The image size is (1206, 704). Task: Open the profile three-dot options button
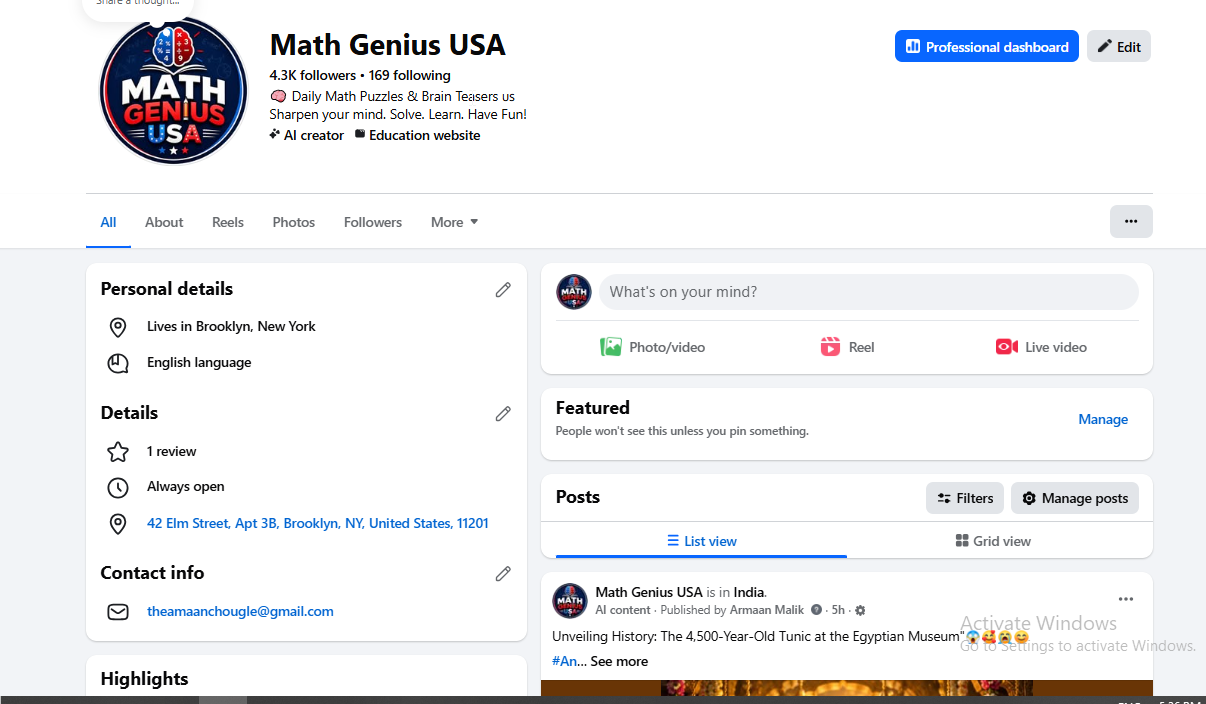pos(1131,221)
